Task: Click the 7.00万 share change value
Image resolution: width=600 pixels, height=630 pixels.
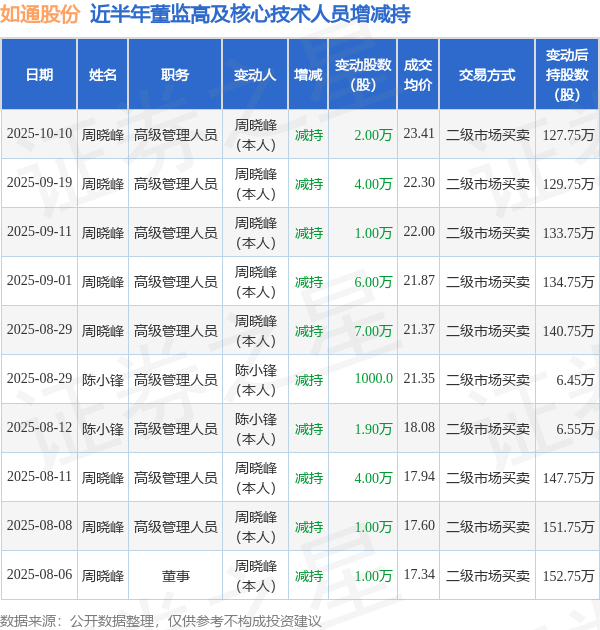Action: coord(373,331)
